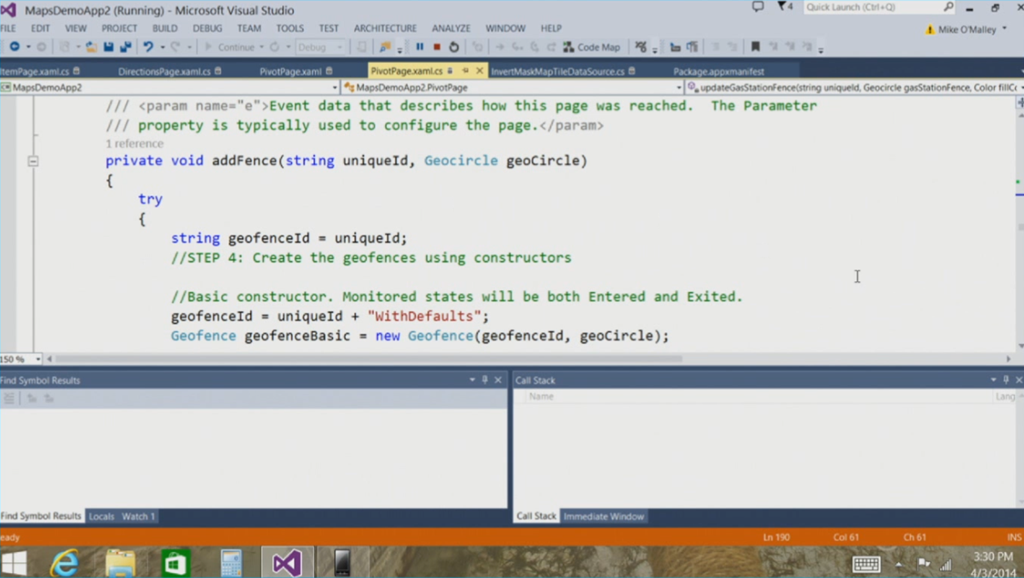Click the Quick Launch search magnifier
Screen dimensions: 1024x578
(948, 7)
